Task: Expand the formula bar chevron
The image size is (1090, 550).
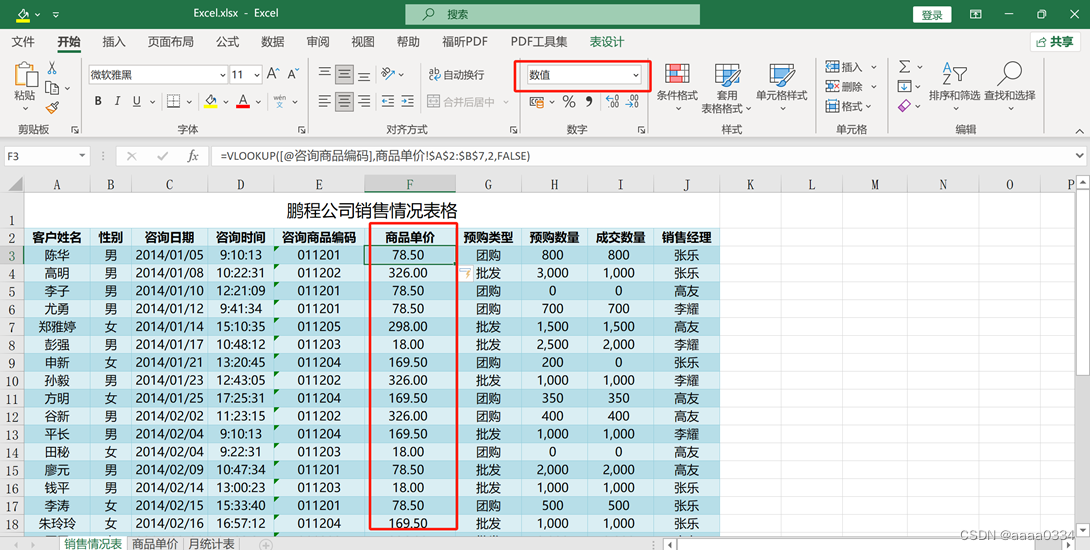Action: point(1079,156)
